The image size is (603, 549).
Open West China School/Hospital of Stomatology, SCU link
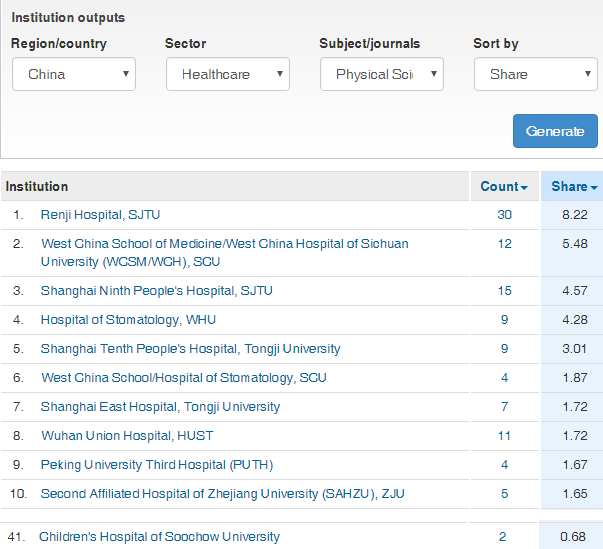tap(183, 378)
